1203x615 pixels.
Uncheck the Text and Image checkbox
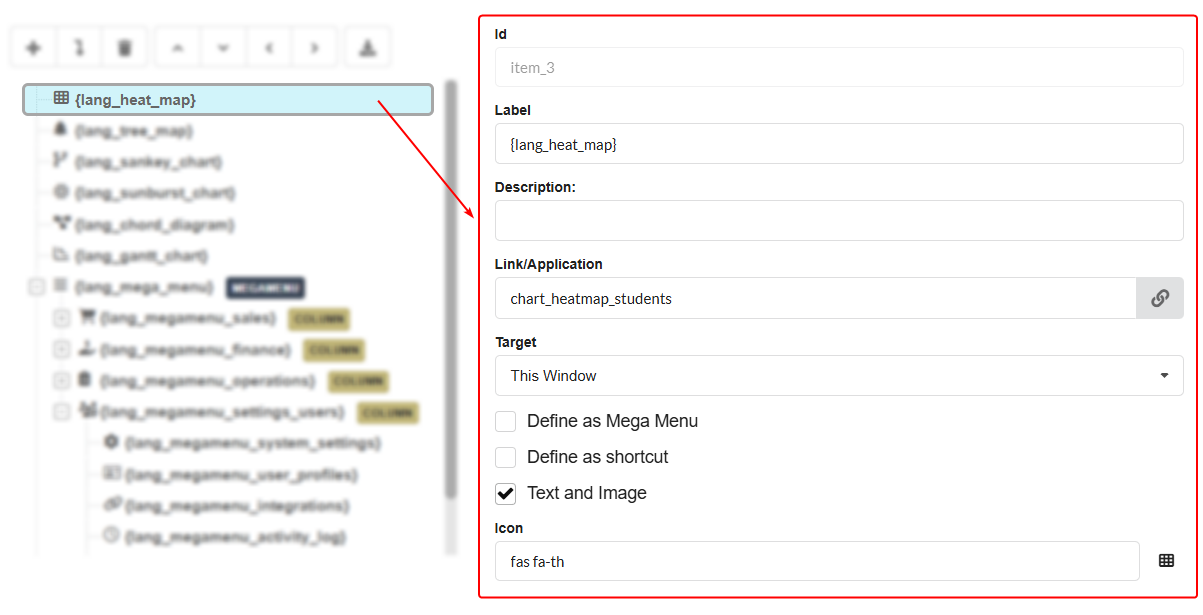click(x=505, y=493)
